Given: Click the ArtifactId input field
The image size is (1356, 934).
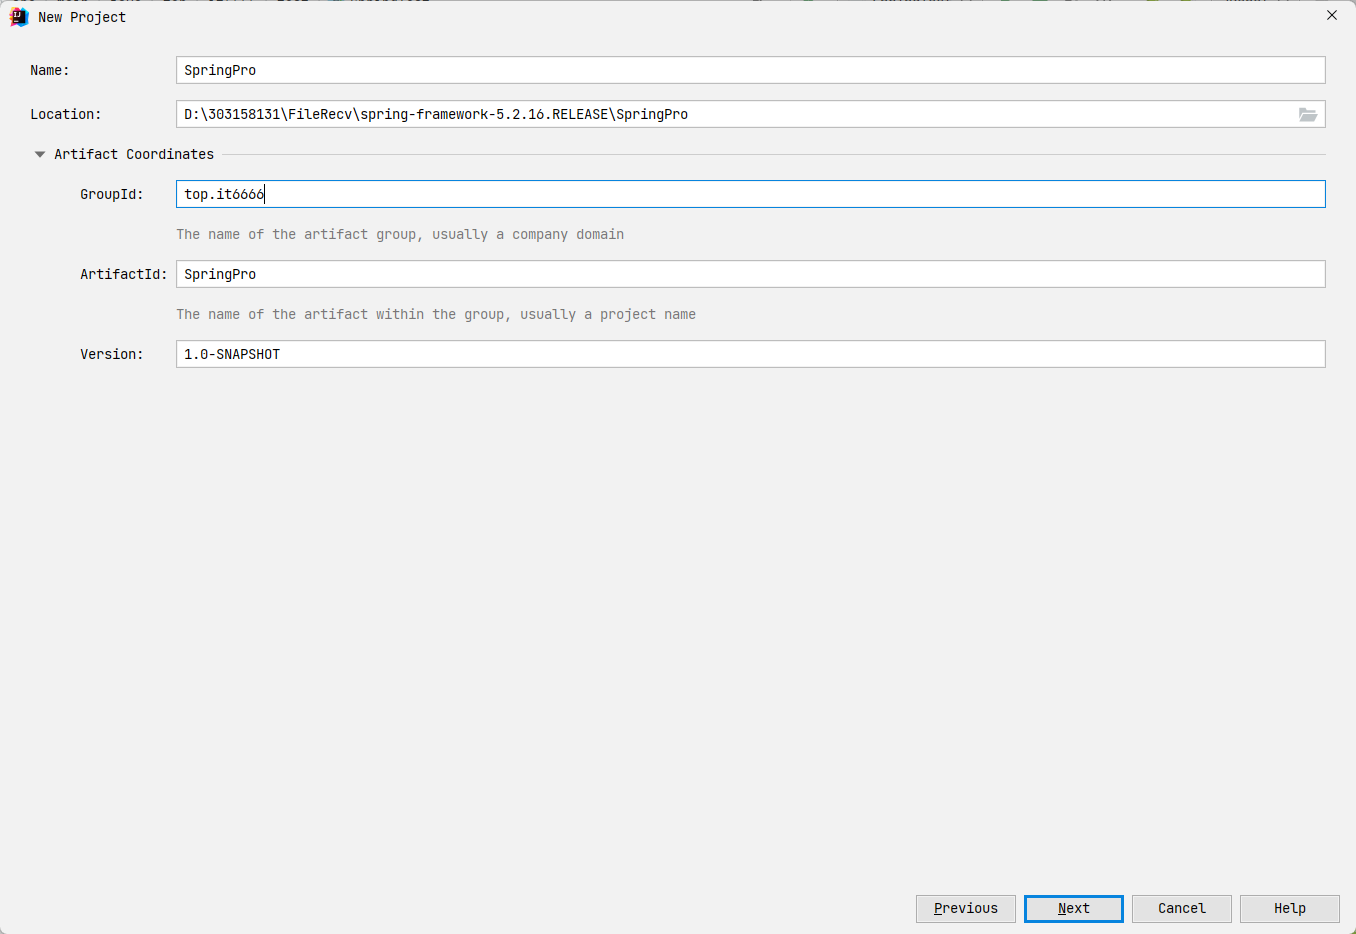Looking at the screenshot, I should pyautogui.click(x=751, y=274).
